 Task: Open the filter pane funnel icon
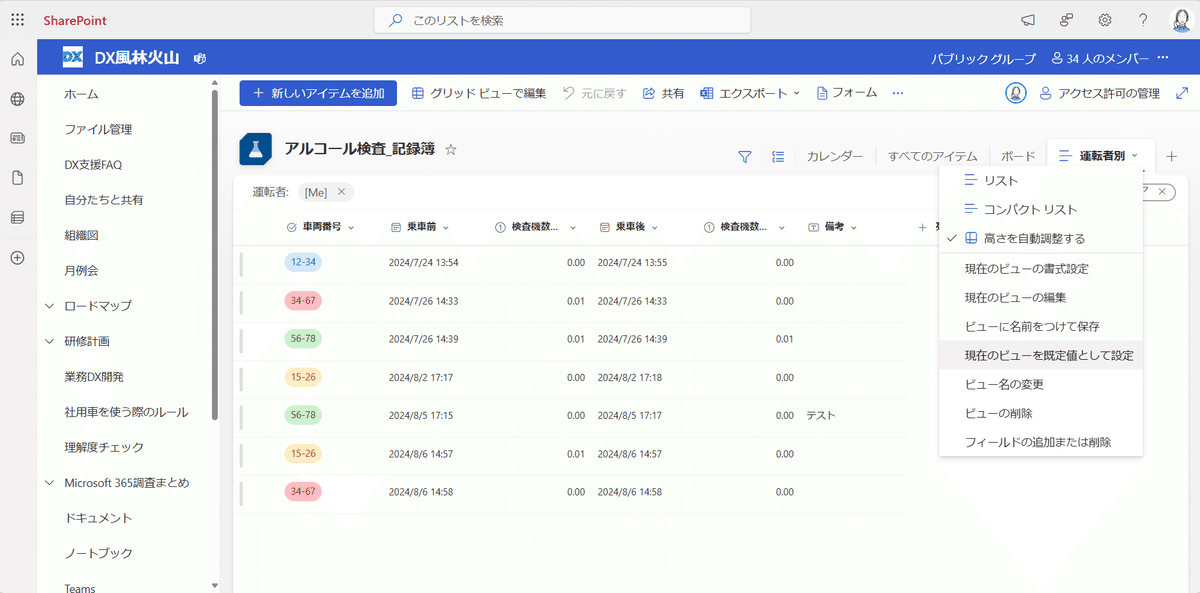tap(744, 156)
